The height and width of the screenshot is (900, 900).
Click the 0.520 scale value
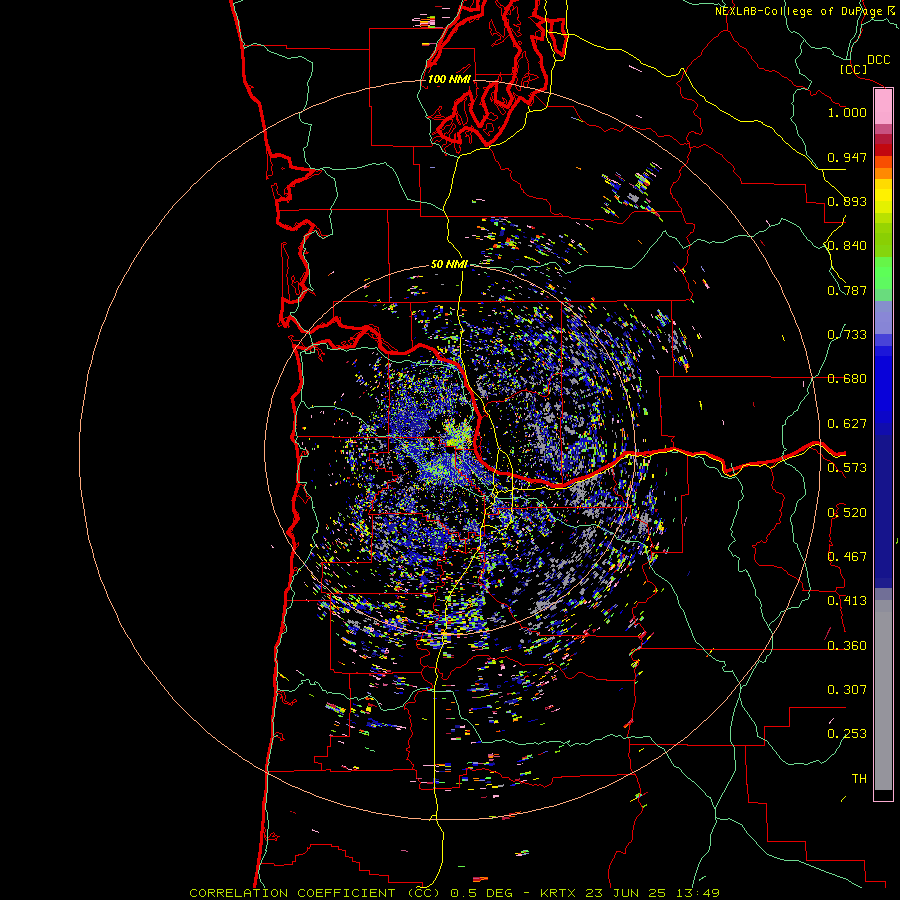847,513
